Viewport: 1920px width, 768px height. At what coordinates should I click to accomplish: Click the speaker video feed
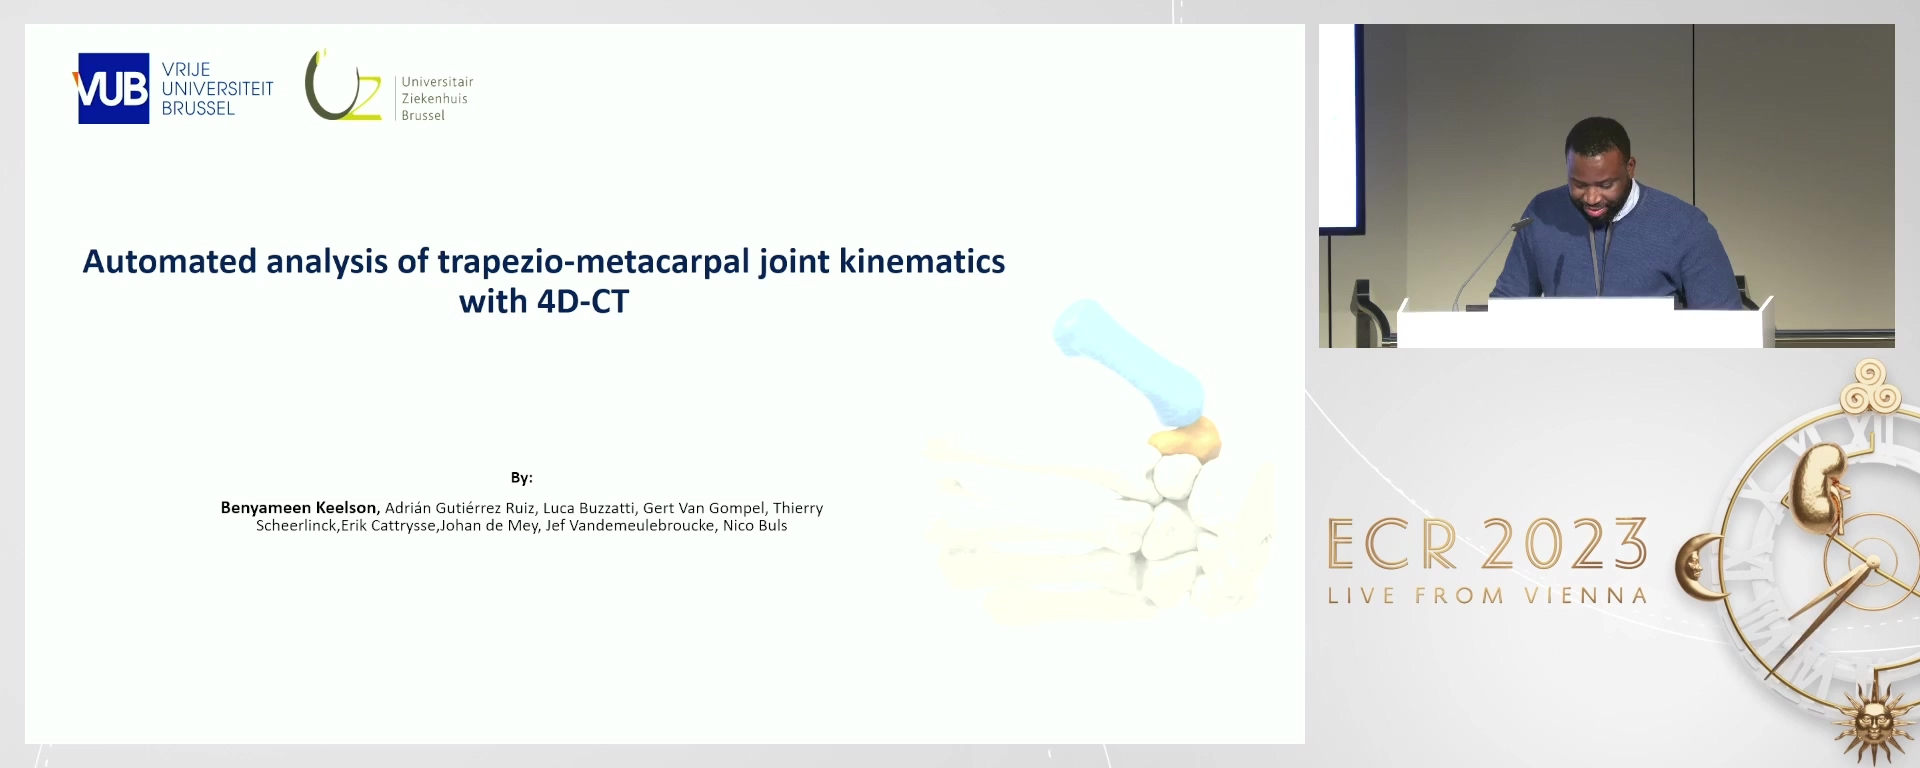pos(1606,186)
